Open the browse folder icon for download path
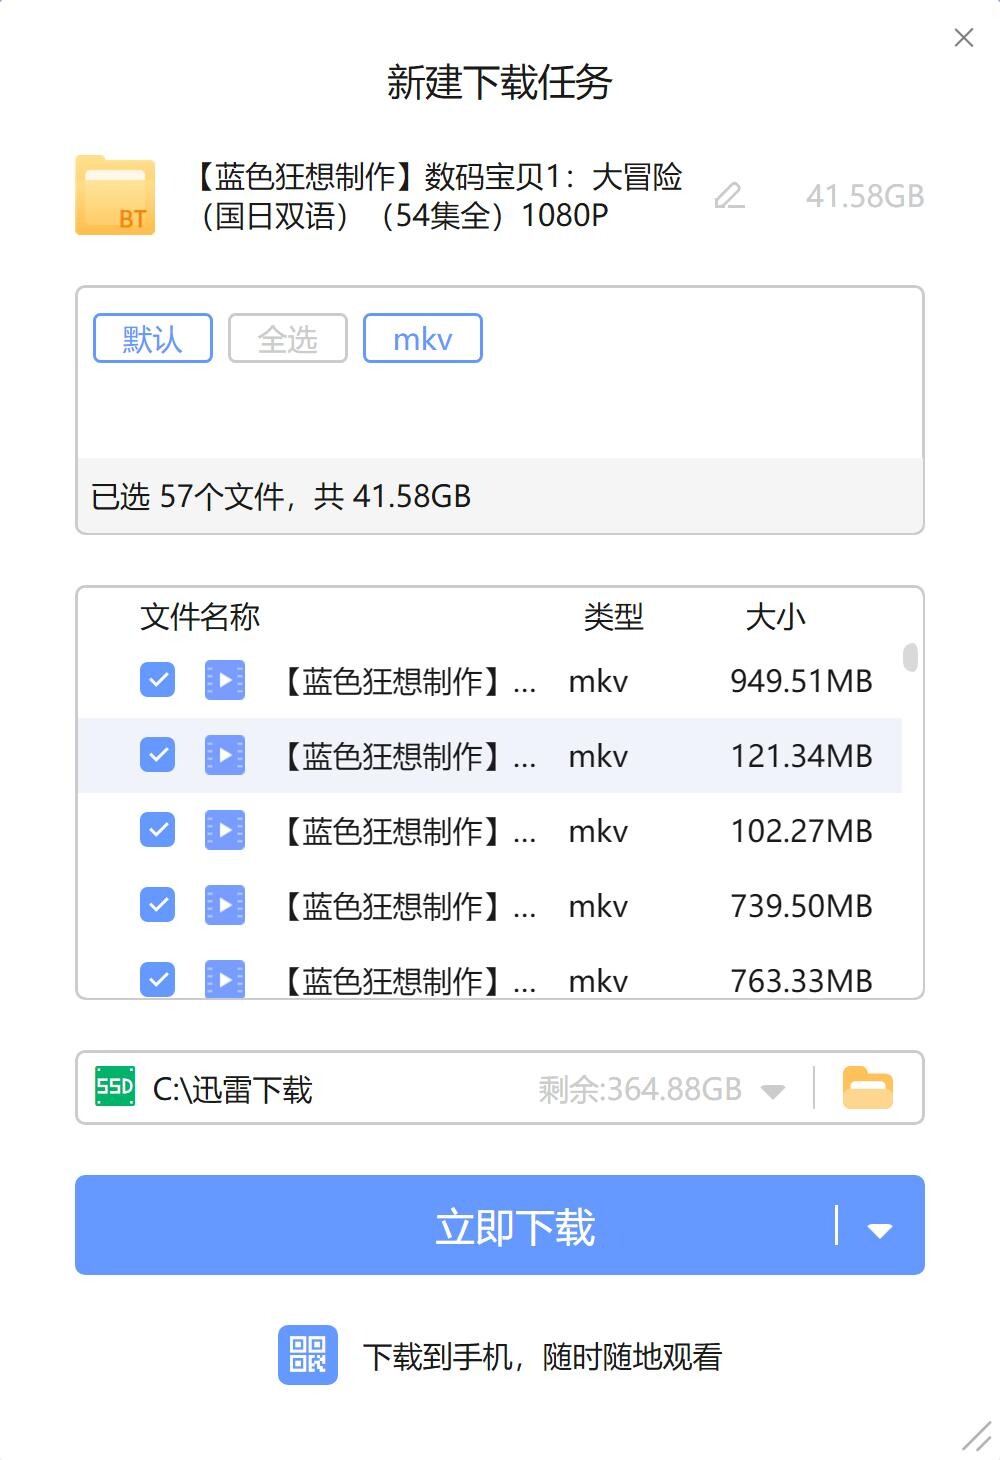This screenshot has width=1000, height=1460. click(867, 1088)
